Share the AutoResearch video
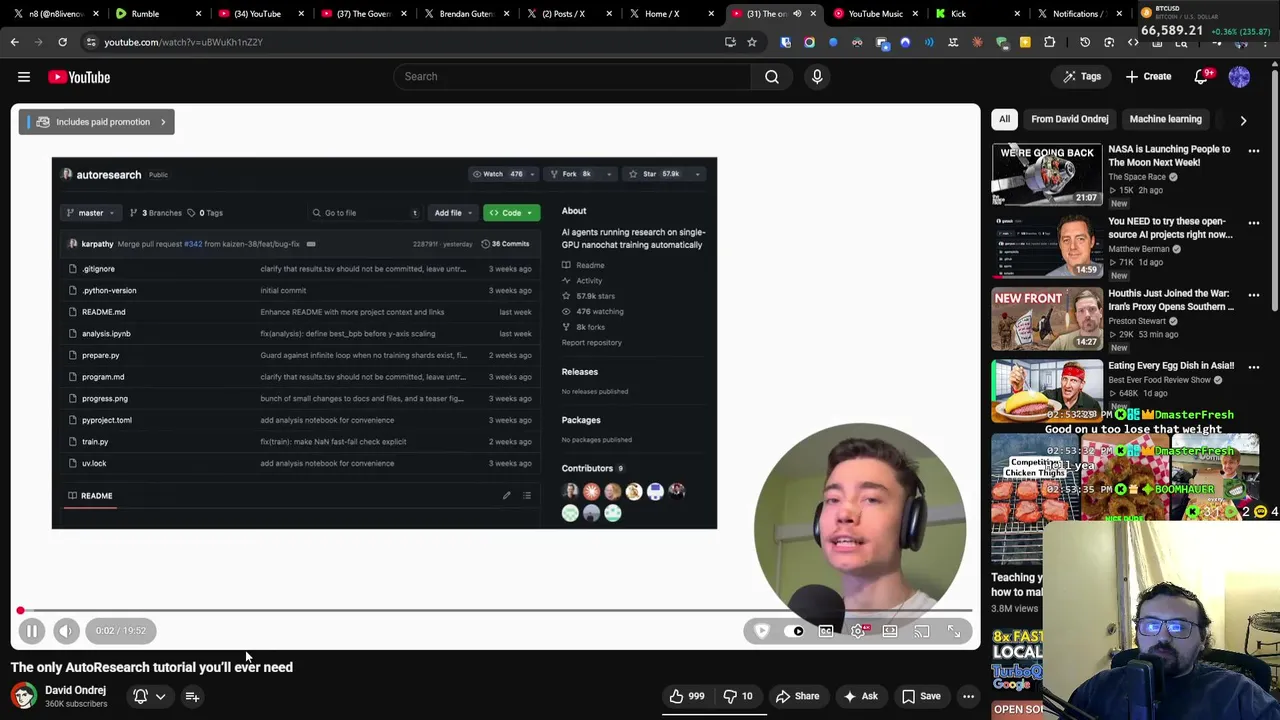 [797, 696]
